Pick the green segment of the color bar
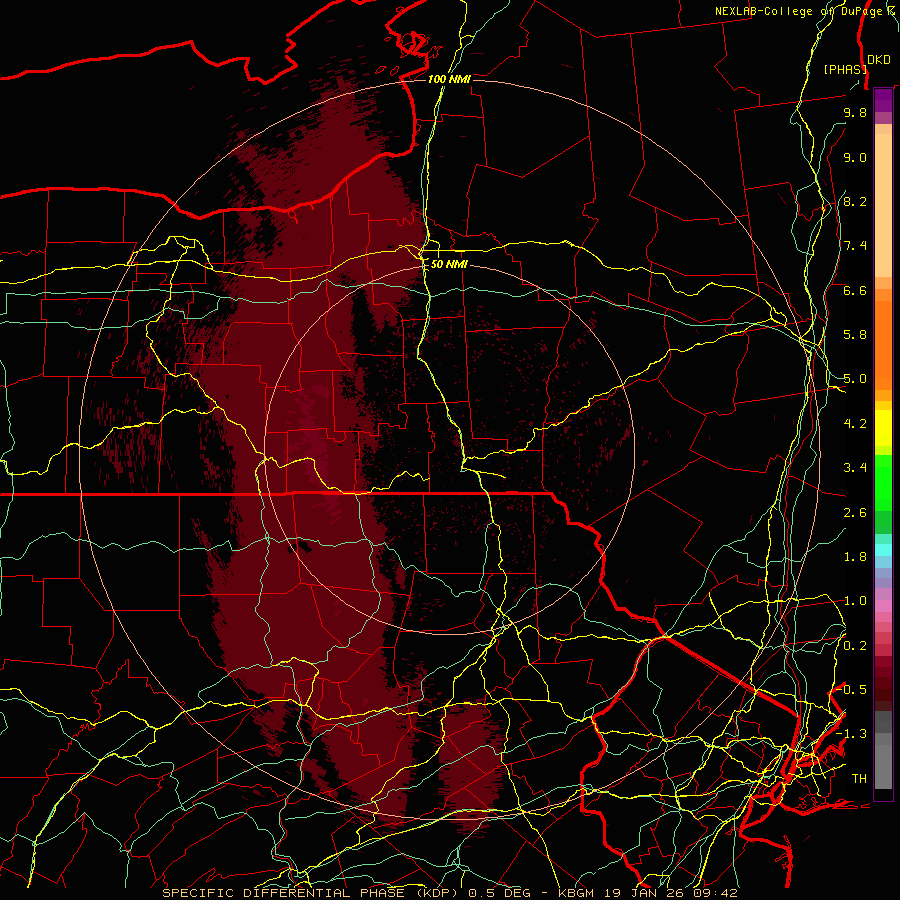 [x=883, y=482]
